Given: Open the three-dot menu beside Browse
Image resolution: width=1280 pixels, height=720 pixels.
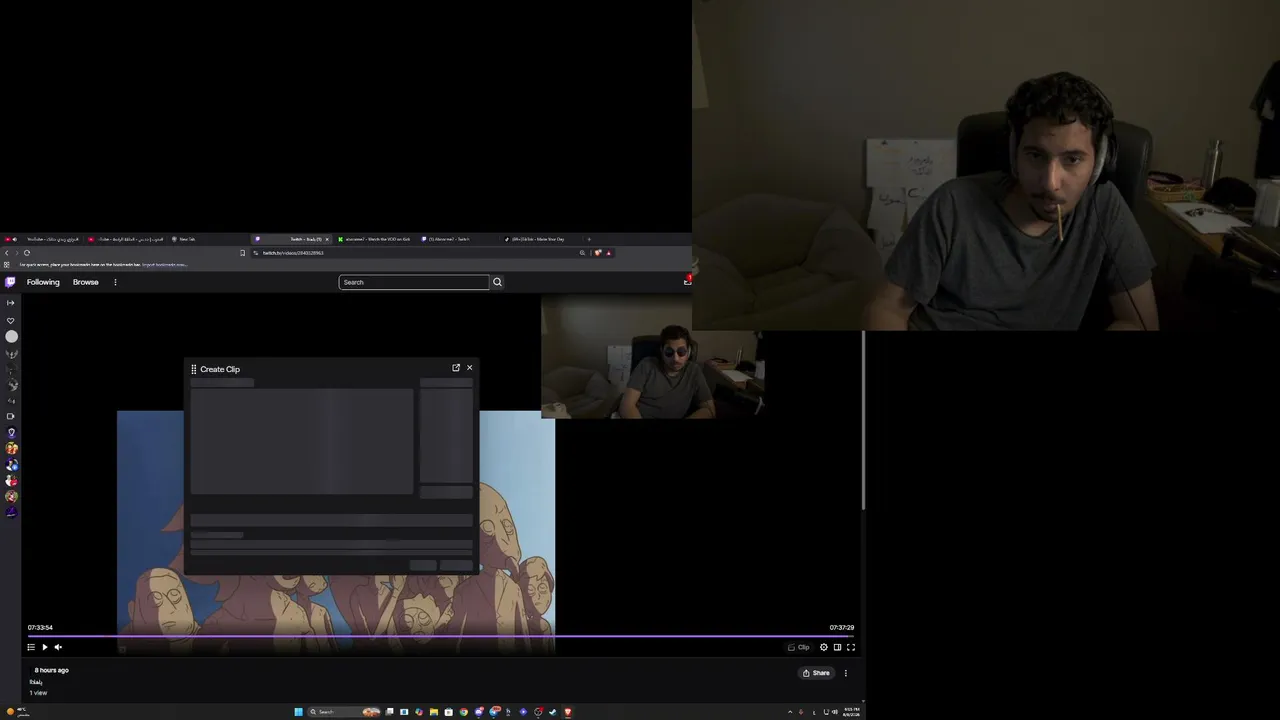Looking at the screenshot, I should pyautogui.click(x=115, y=282).
